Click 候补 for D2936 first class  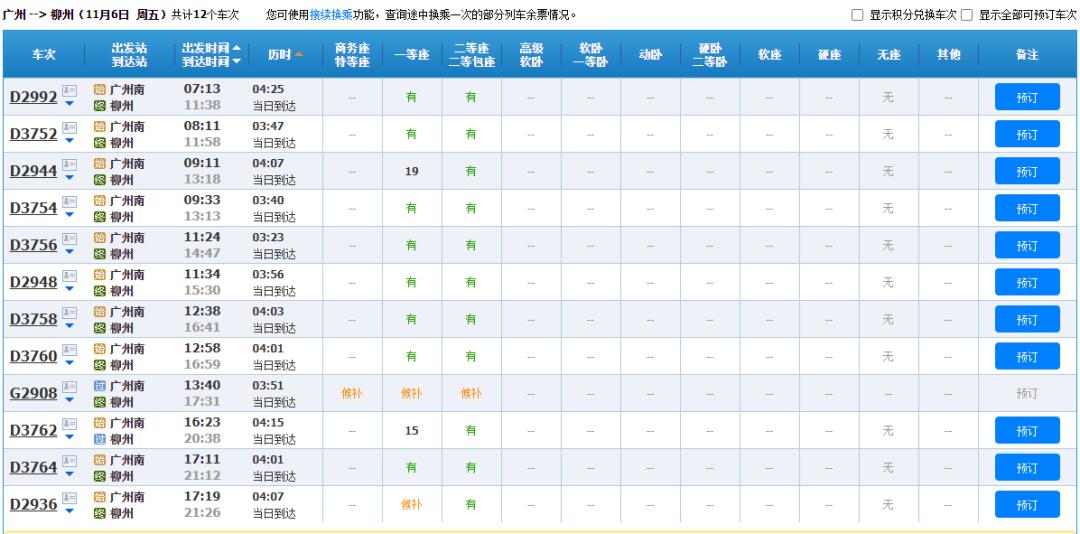point(411,504)
